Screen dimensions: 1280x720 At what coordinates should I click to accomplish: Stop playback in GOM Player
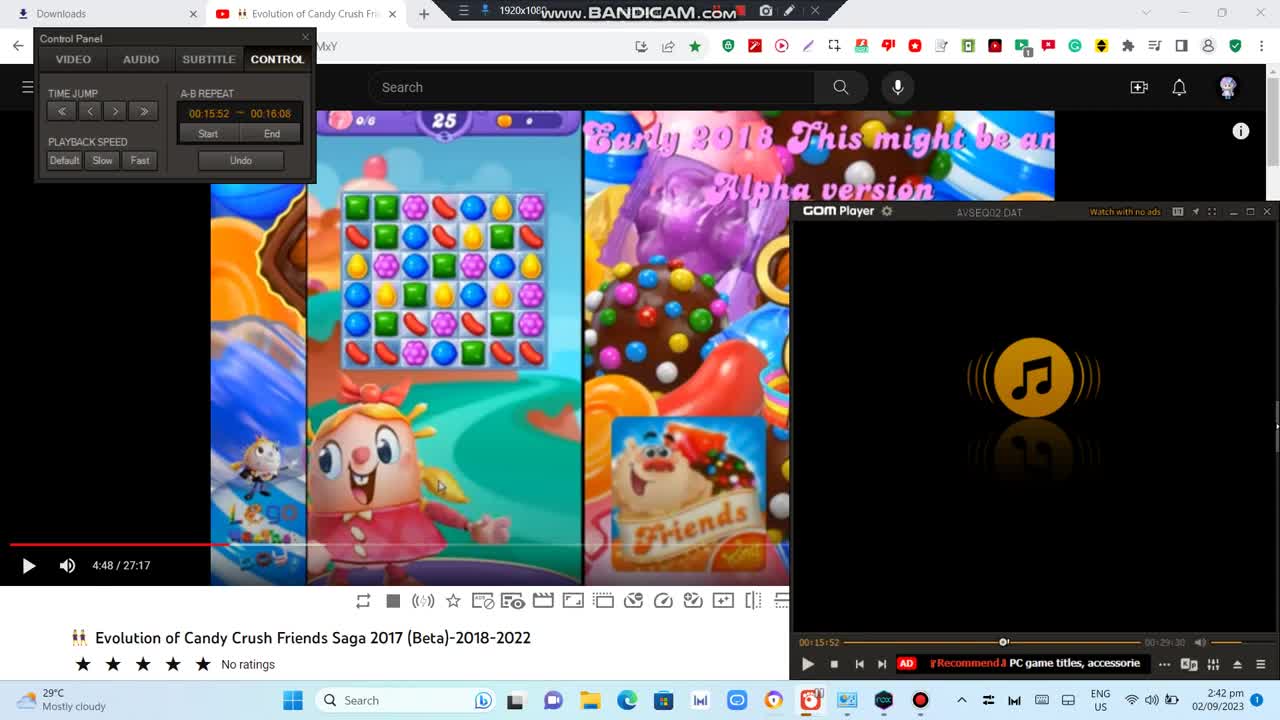tap(834, 664)
